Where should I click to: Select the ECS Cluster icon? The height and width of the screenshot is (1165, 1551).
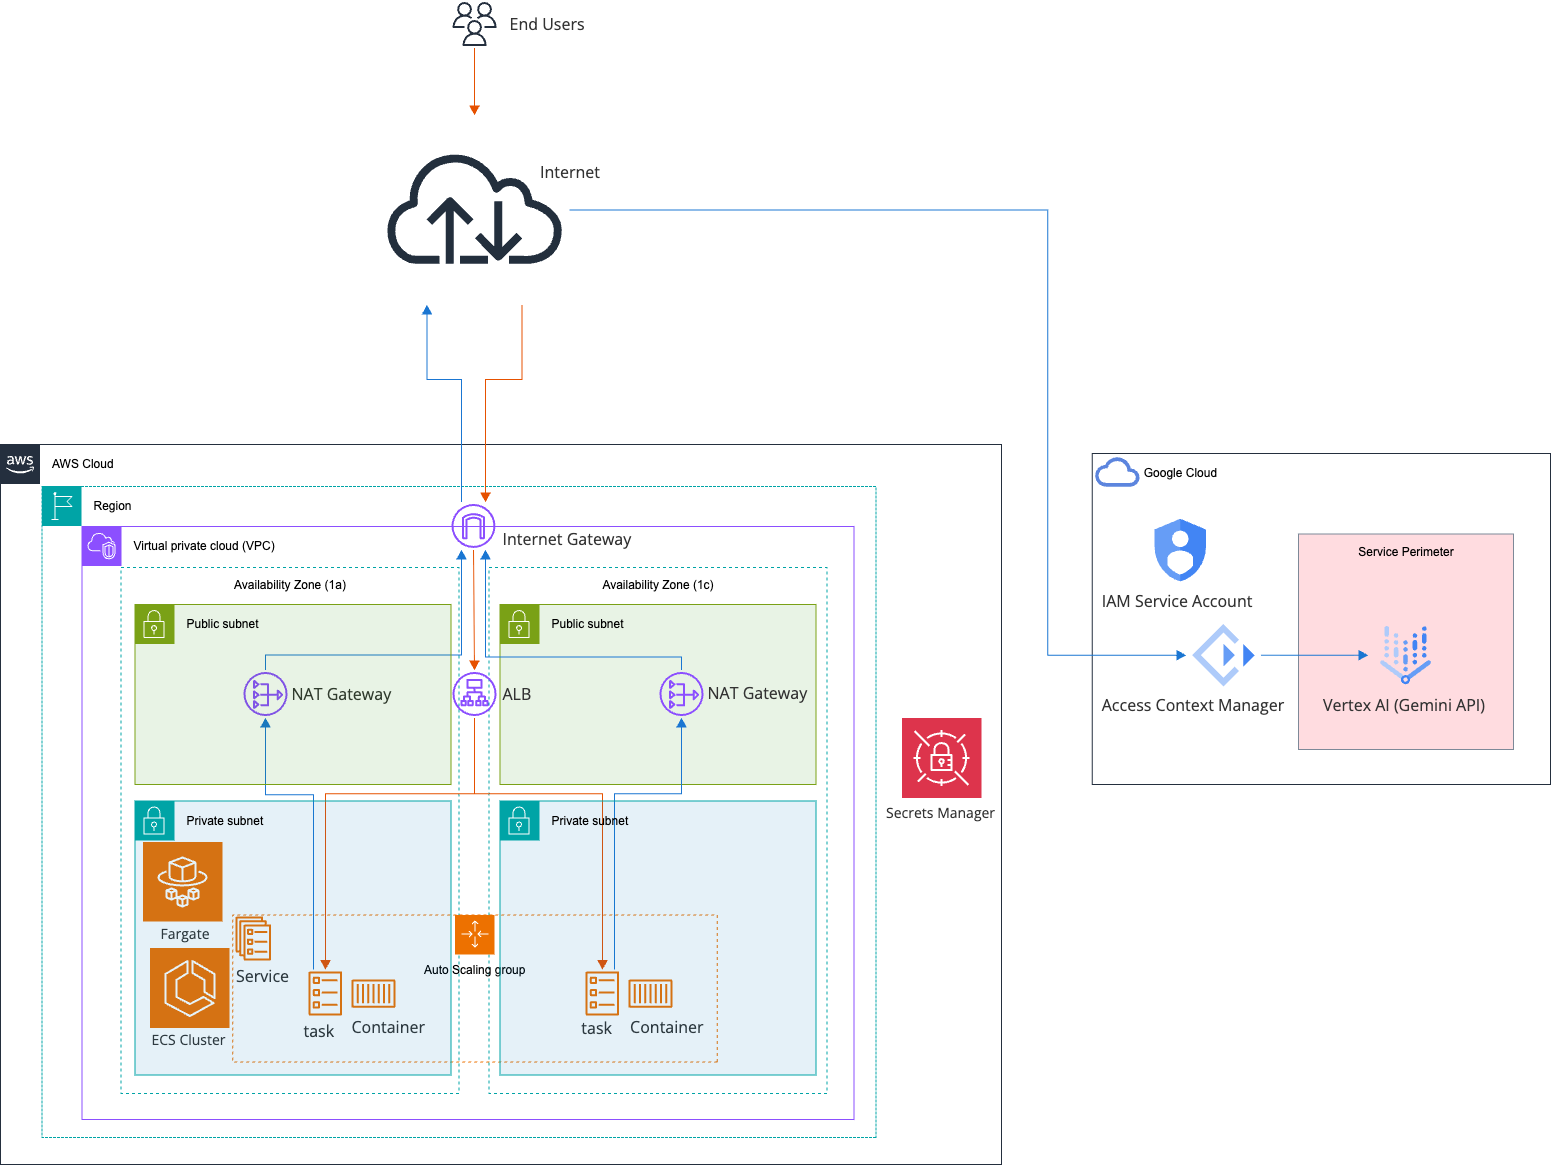point(189,988)
